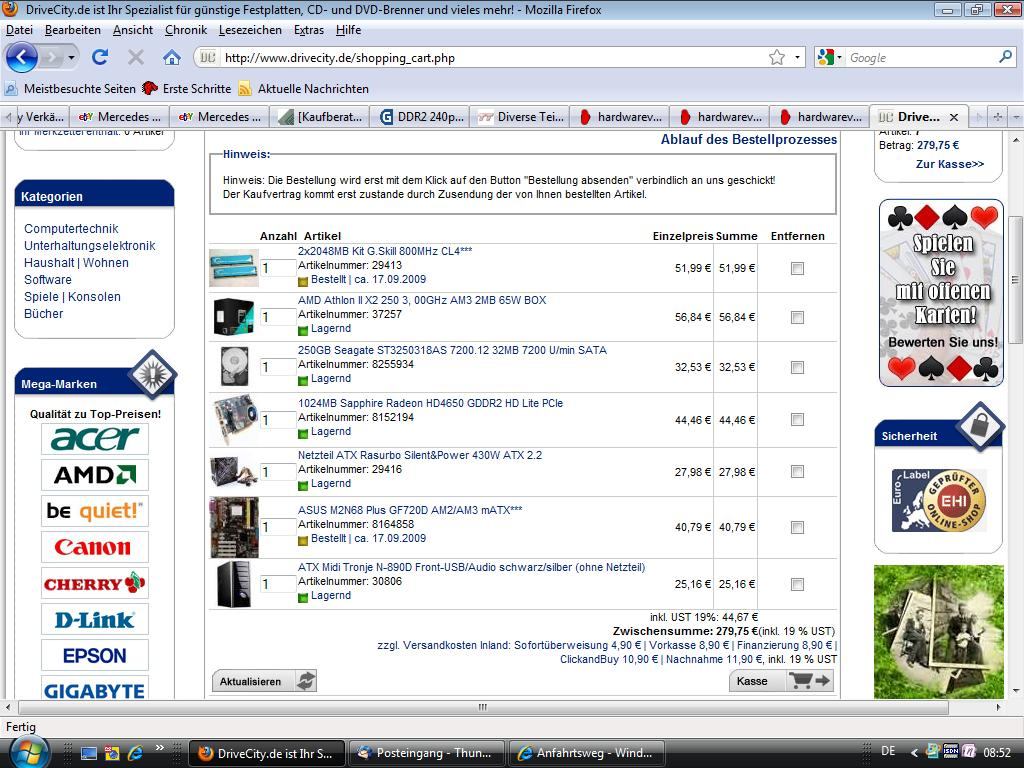Open the Computertechnik category
This screenshot has height=768, width=1024.
point(71,229)
